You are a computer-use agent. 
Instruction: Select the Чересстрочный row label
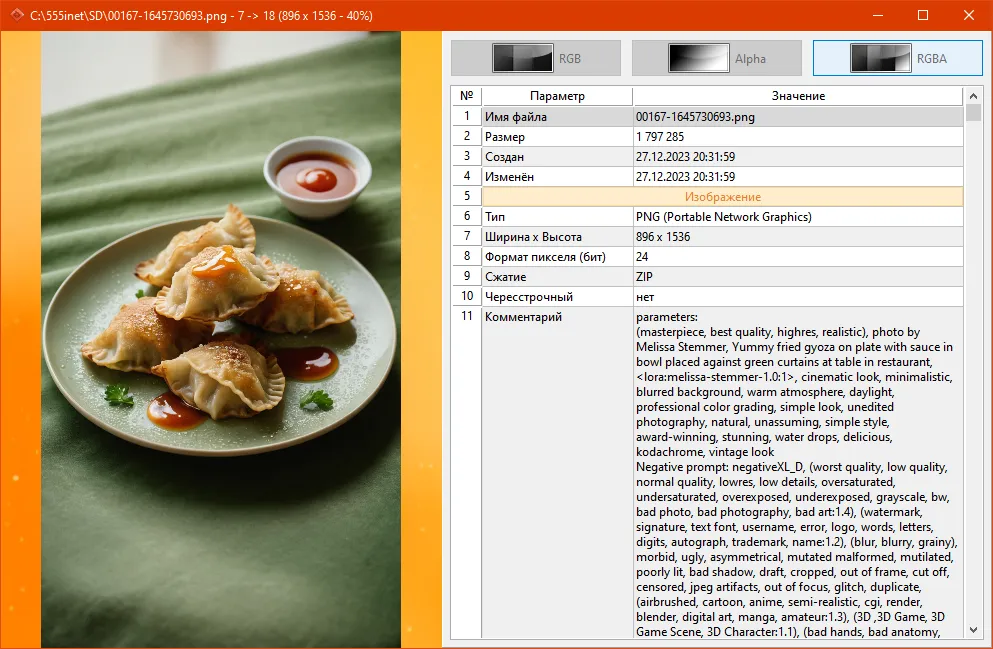[557, 297]
